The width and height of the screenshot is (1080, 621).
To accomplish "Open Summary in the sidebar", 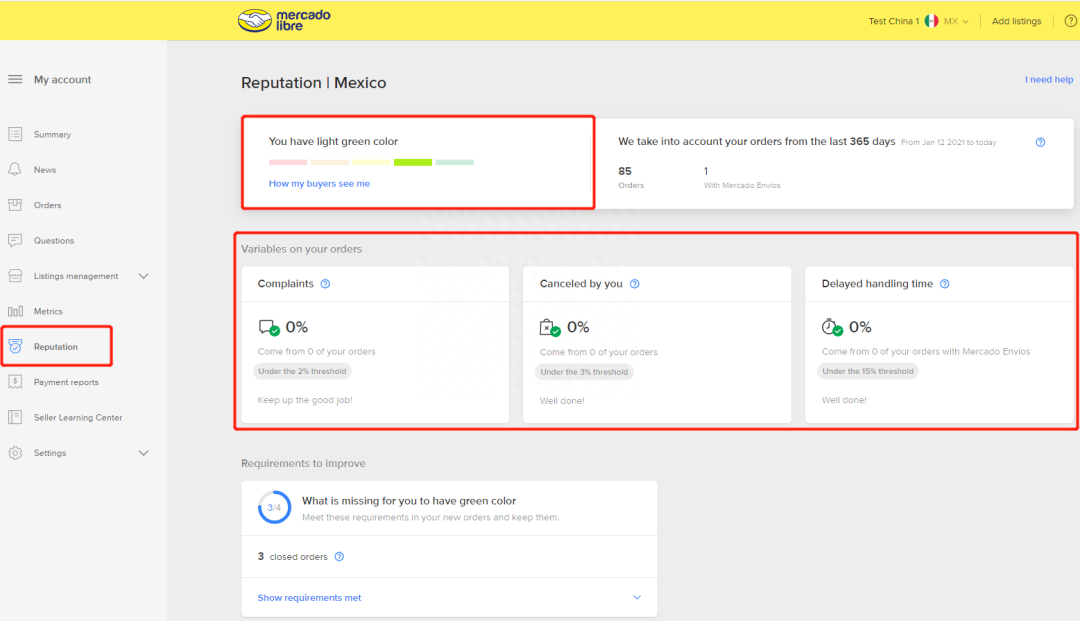I will (52, 134).
